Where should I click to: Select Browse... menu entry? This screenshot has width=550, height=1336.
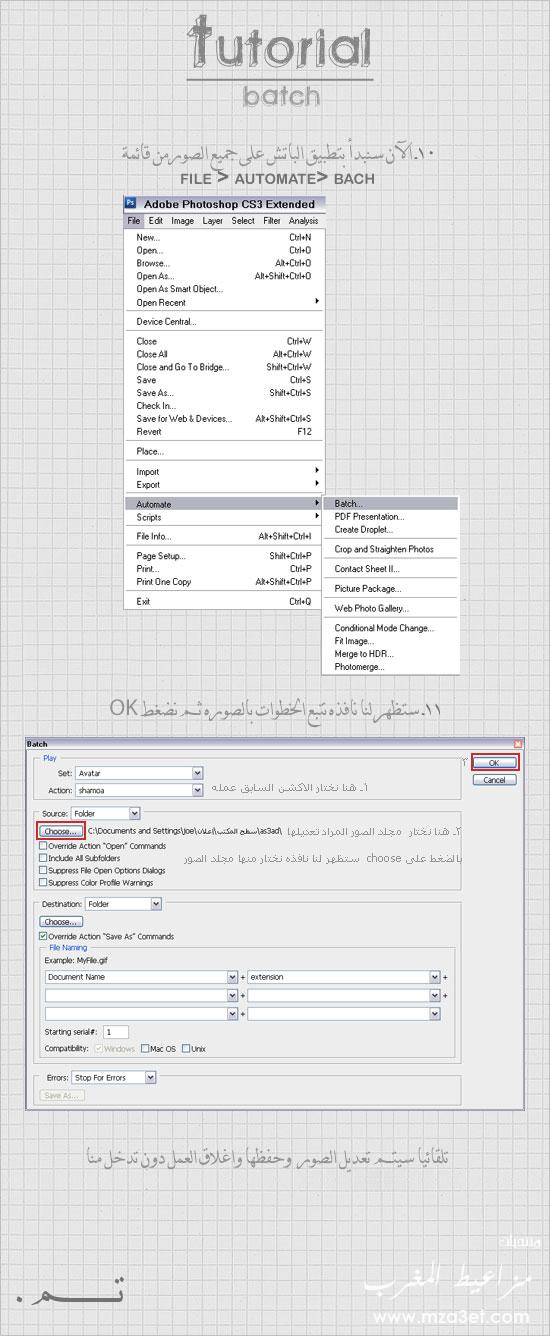[x=224, y=263]
